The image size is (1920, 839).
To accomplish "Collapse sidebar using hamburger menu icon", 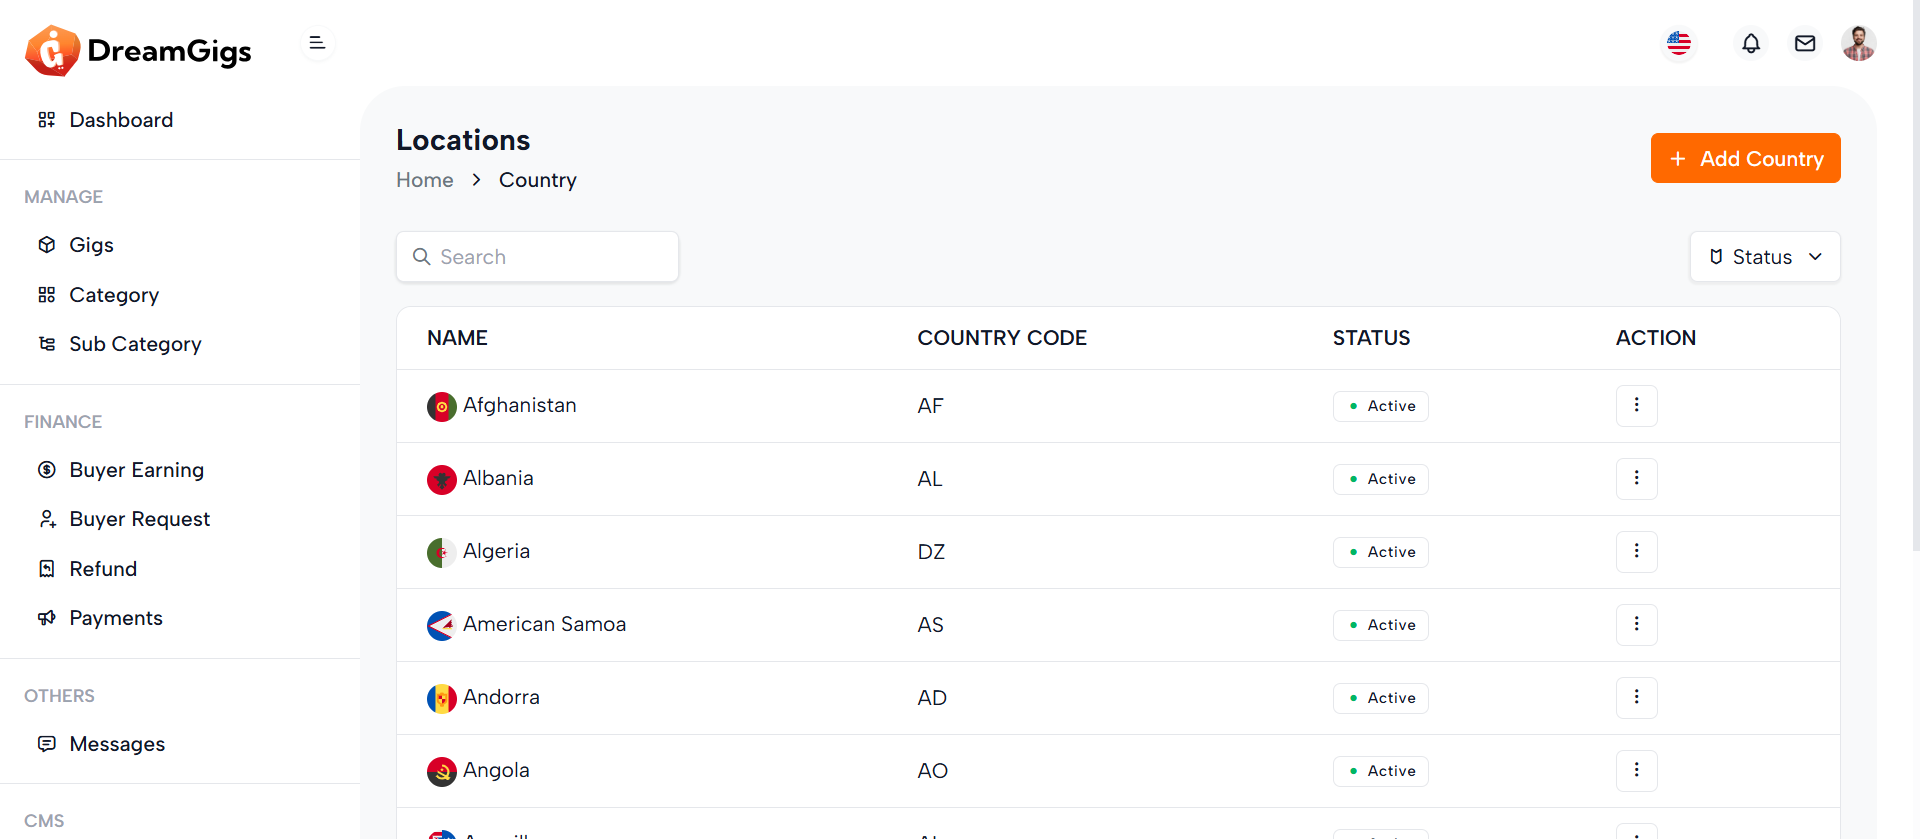I will coord(317,43).
